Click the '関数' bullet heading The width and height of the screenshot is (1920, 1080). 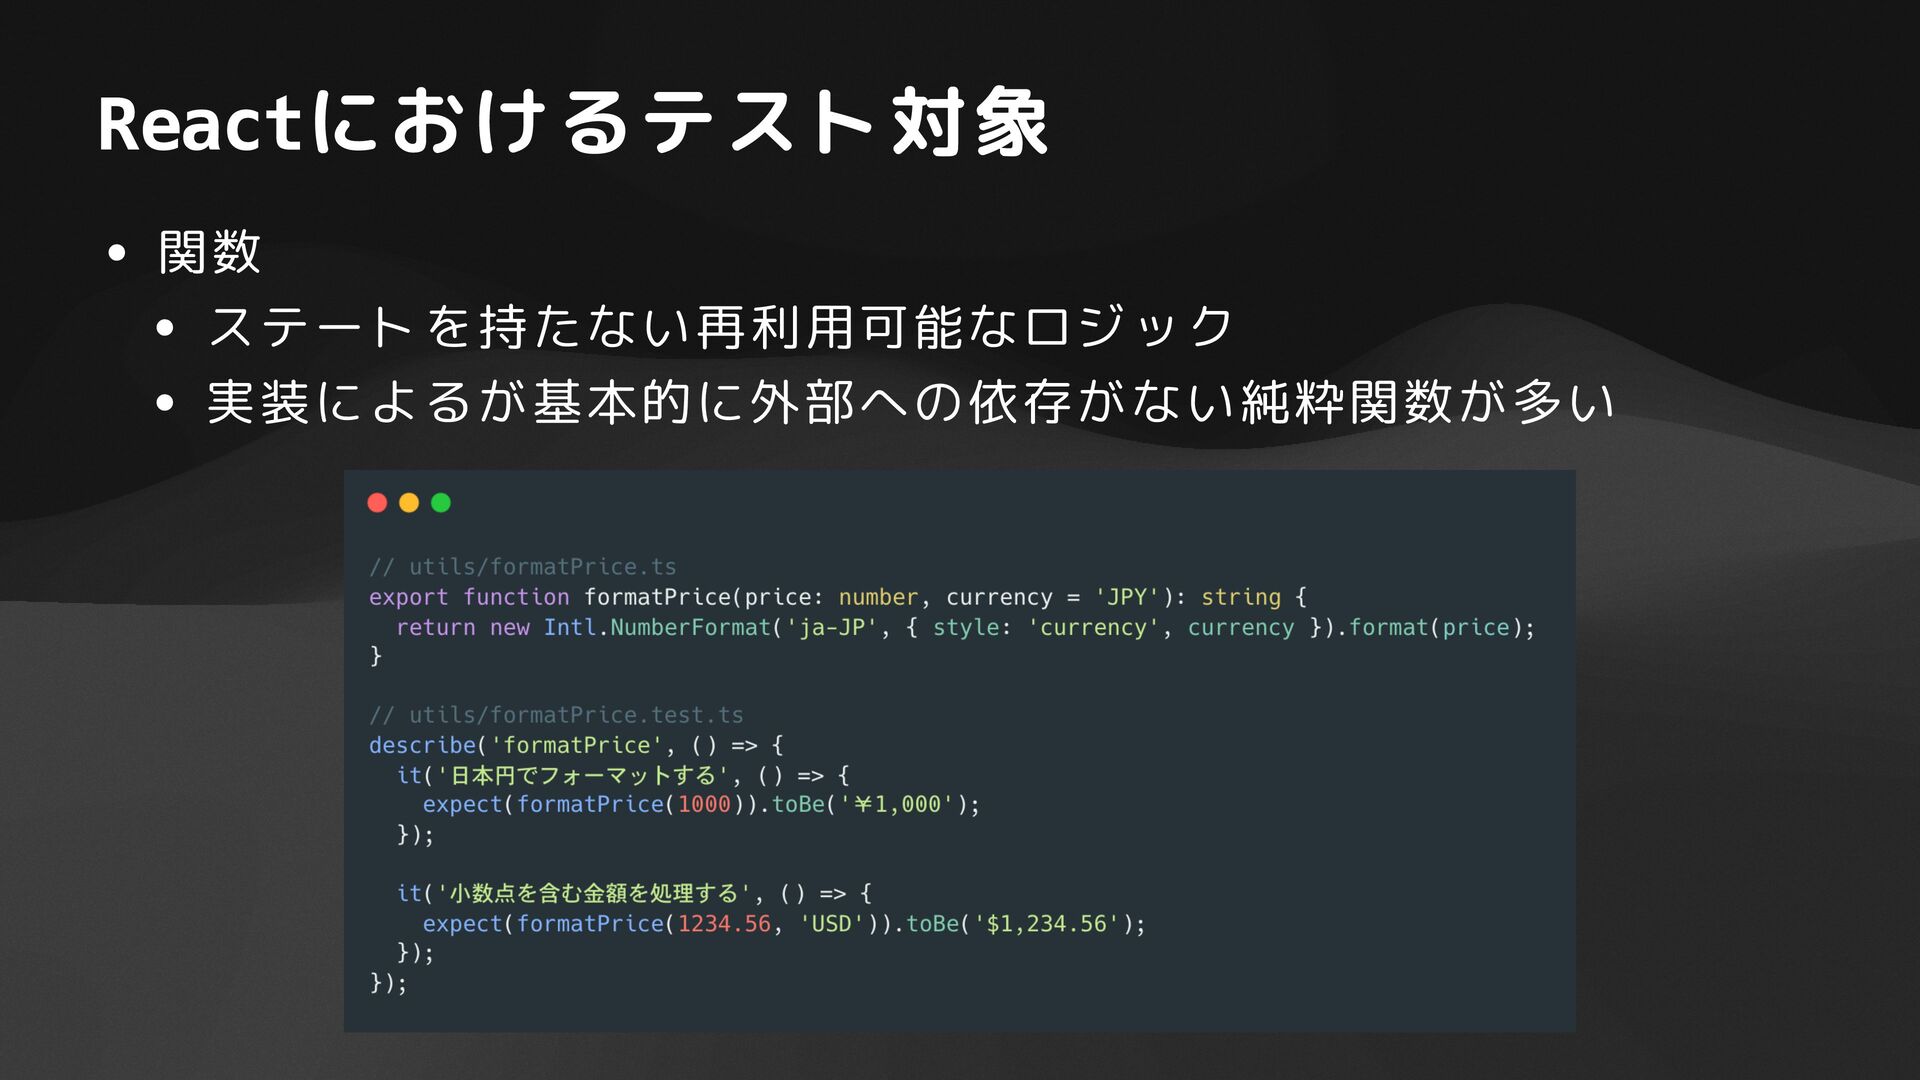[209, 252]
